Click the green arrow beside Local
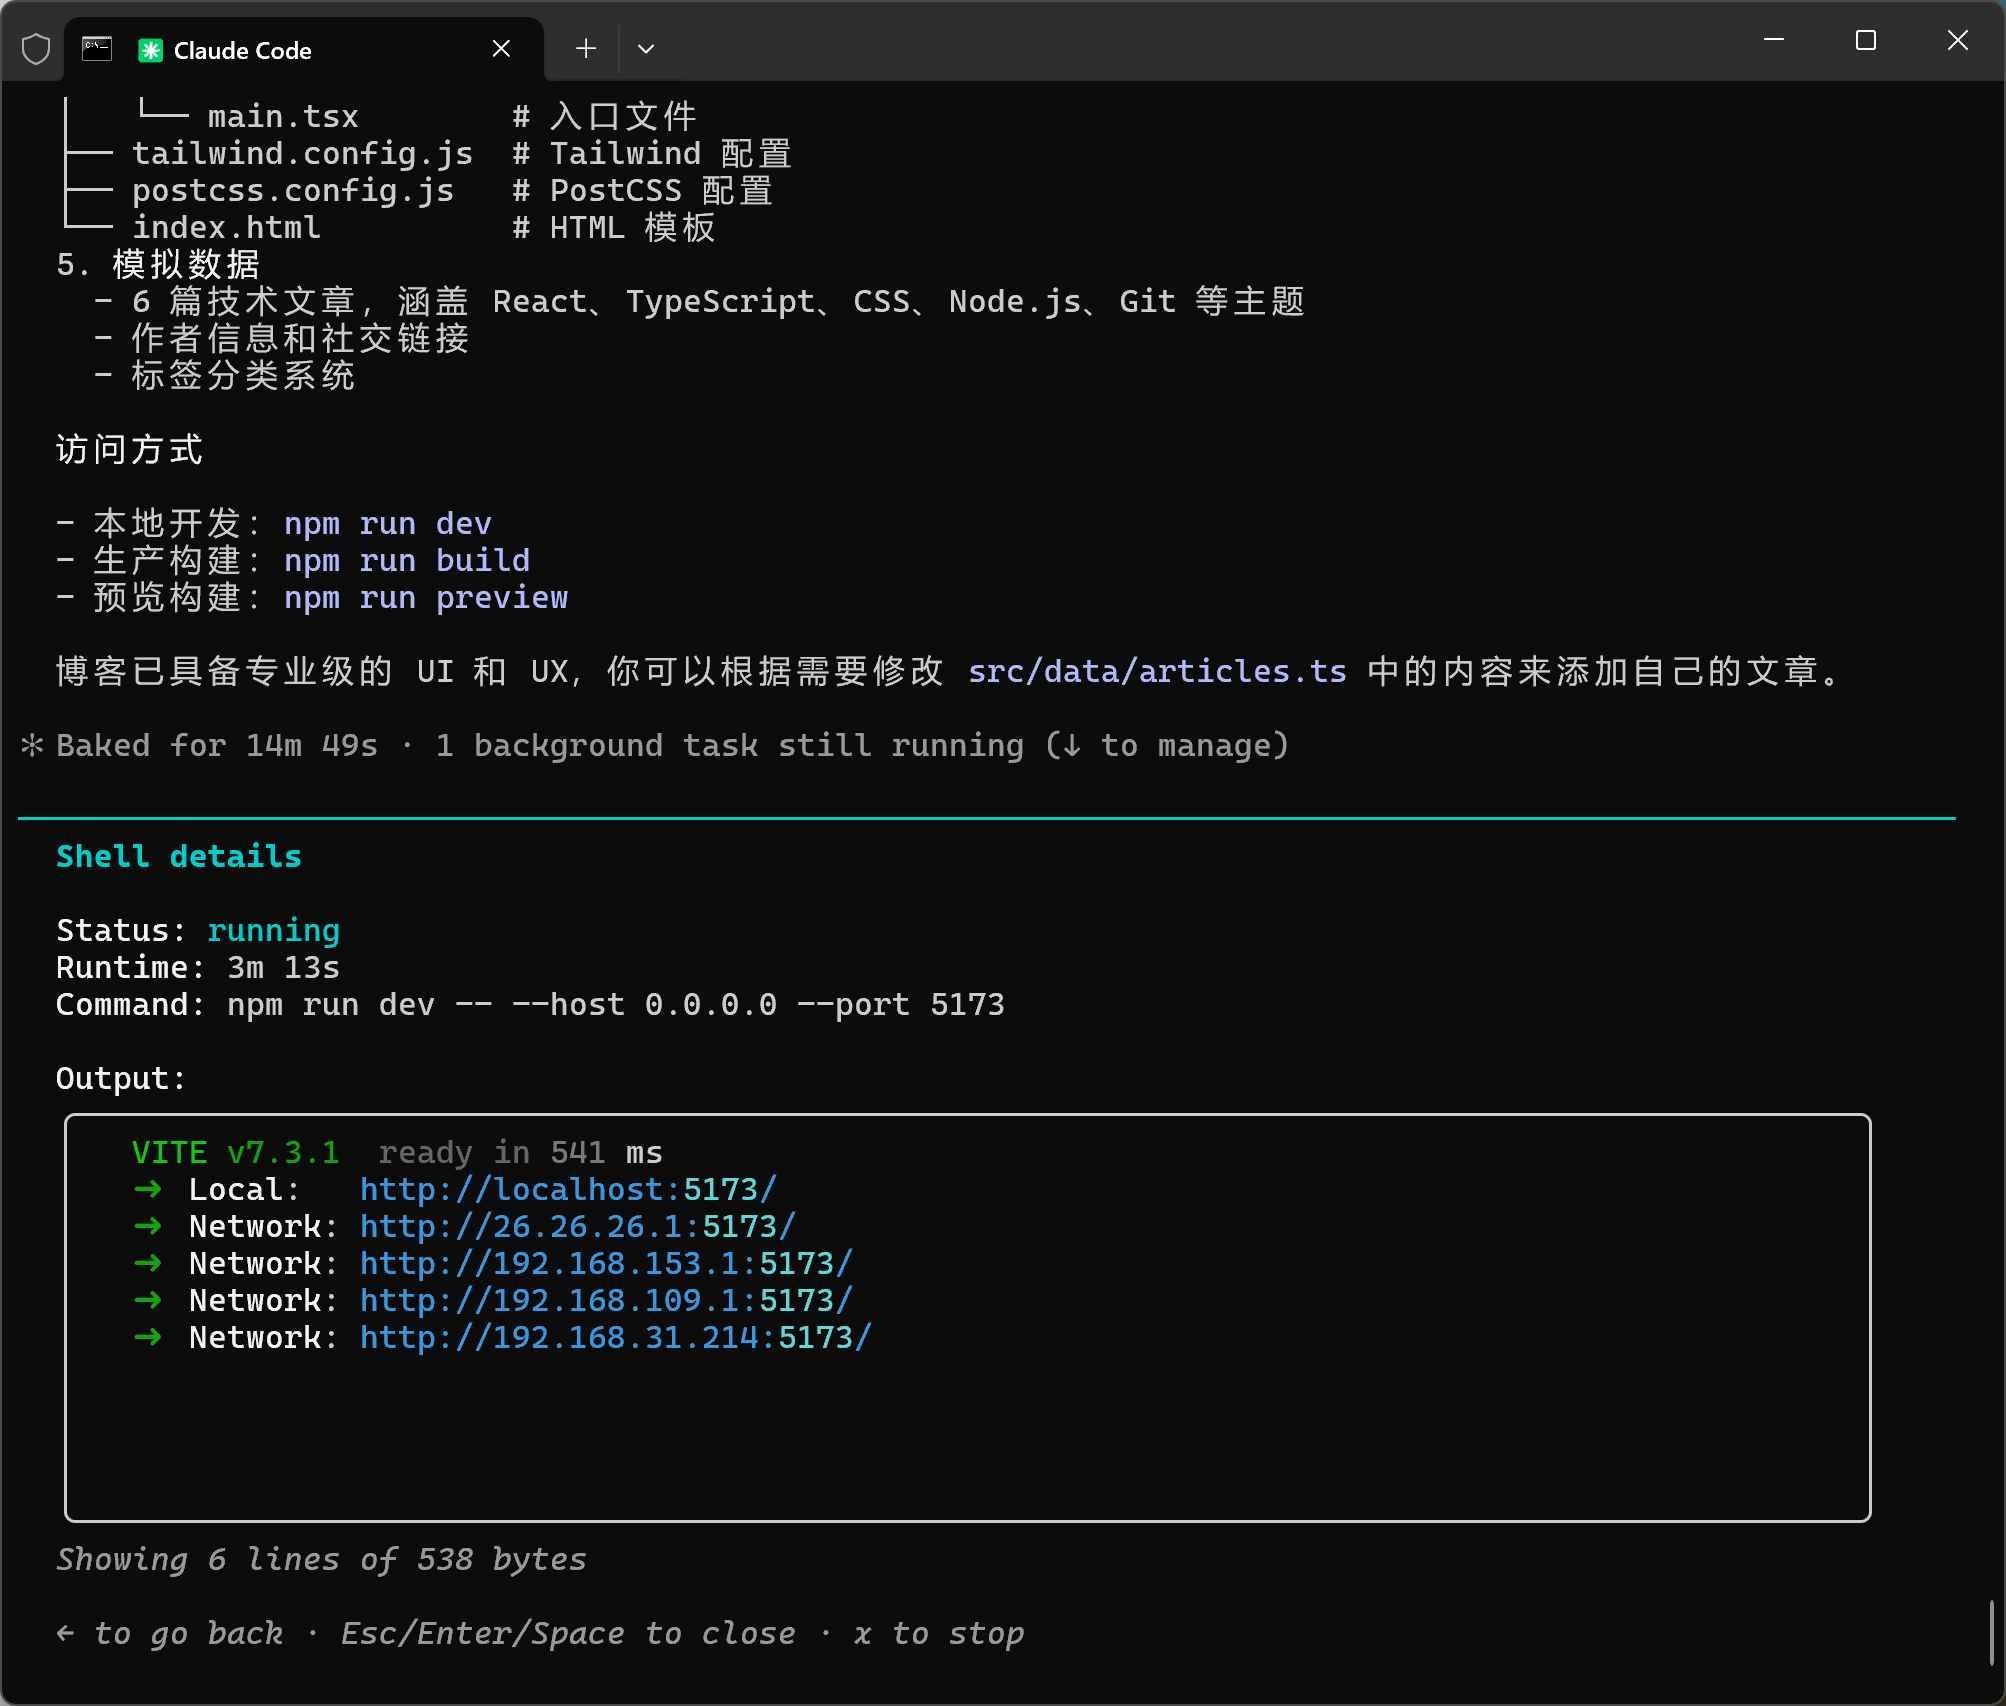 pyautogui.click(x=148, y=1189)
